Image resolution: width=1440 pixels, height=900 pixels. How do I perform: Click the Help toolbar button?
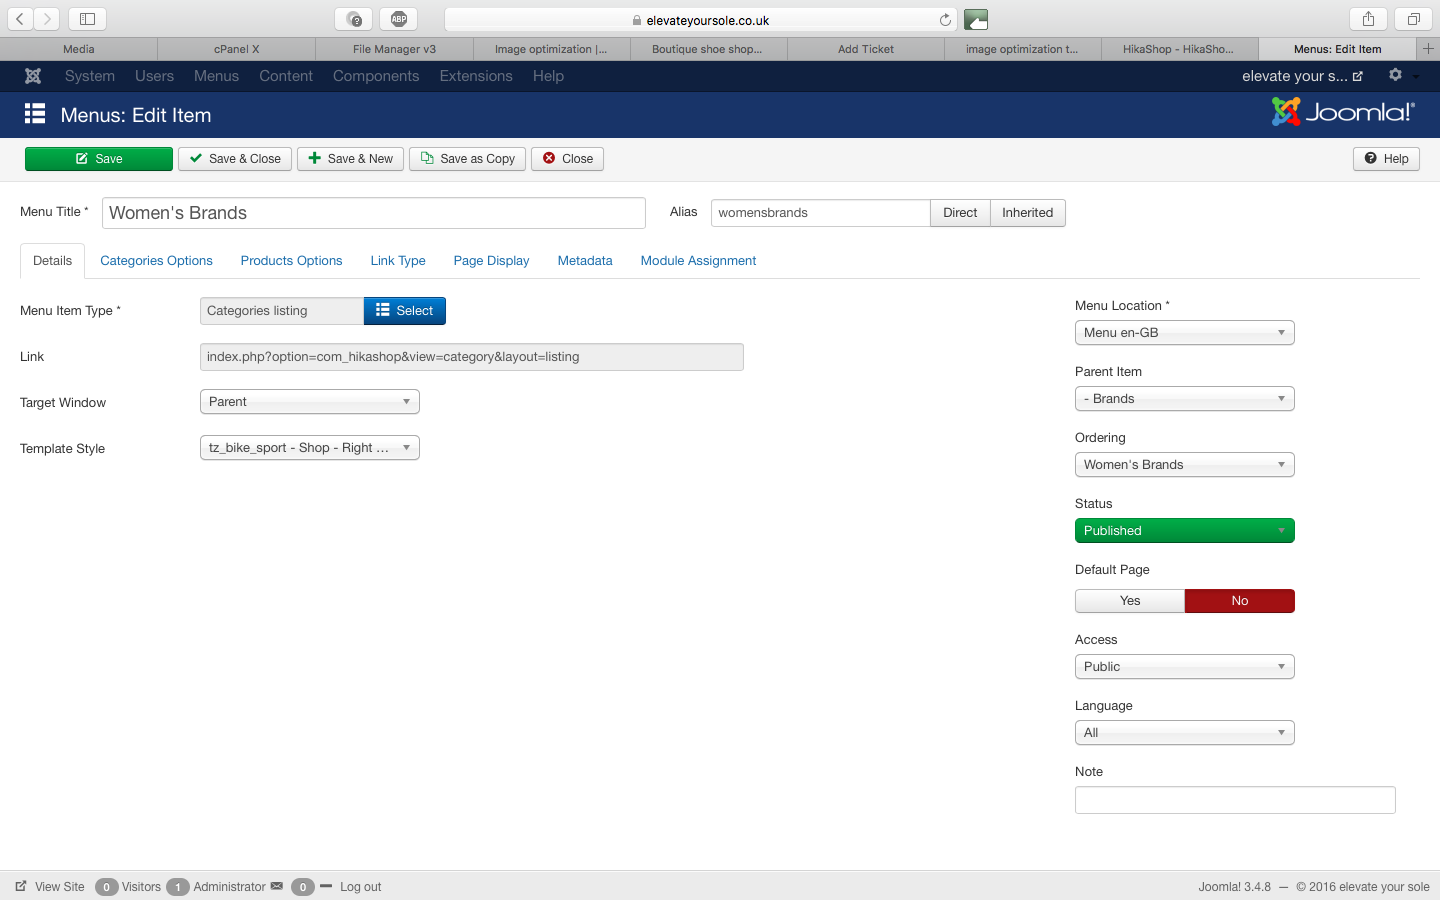click(1386, 159)
